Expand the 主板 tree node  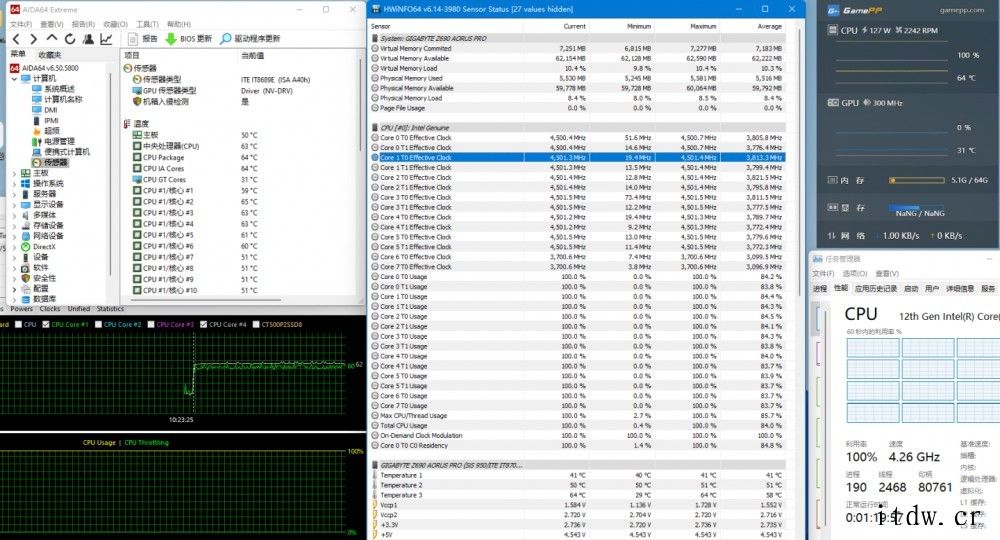click(x=15, y=173)
